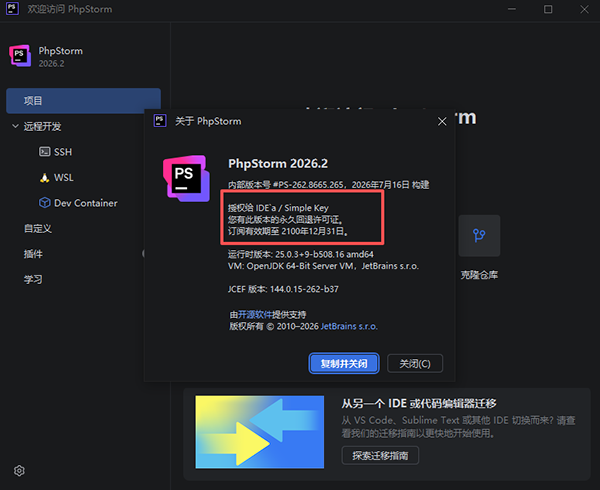
Task: Click the large PS logo in About dialog
Action: click(186, 178)
